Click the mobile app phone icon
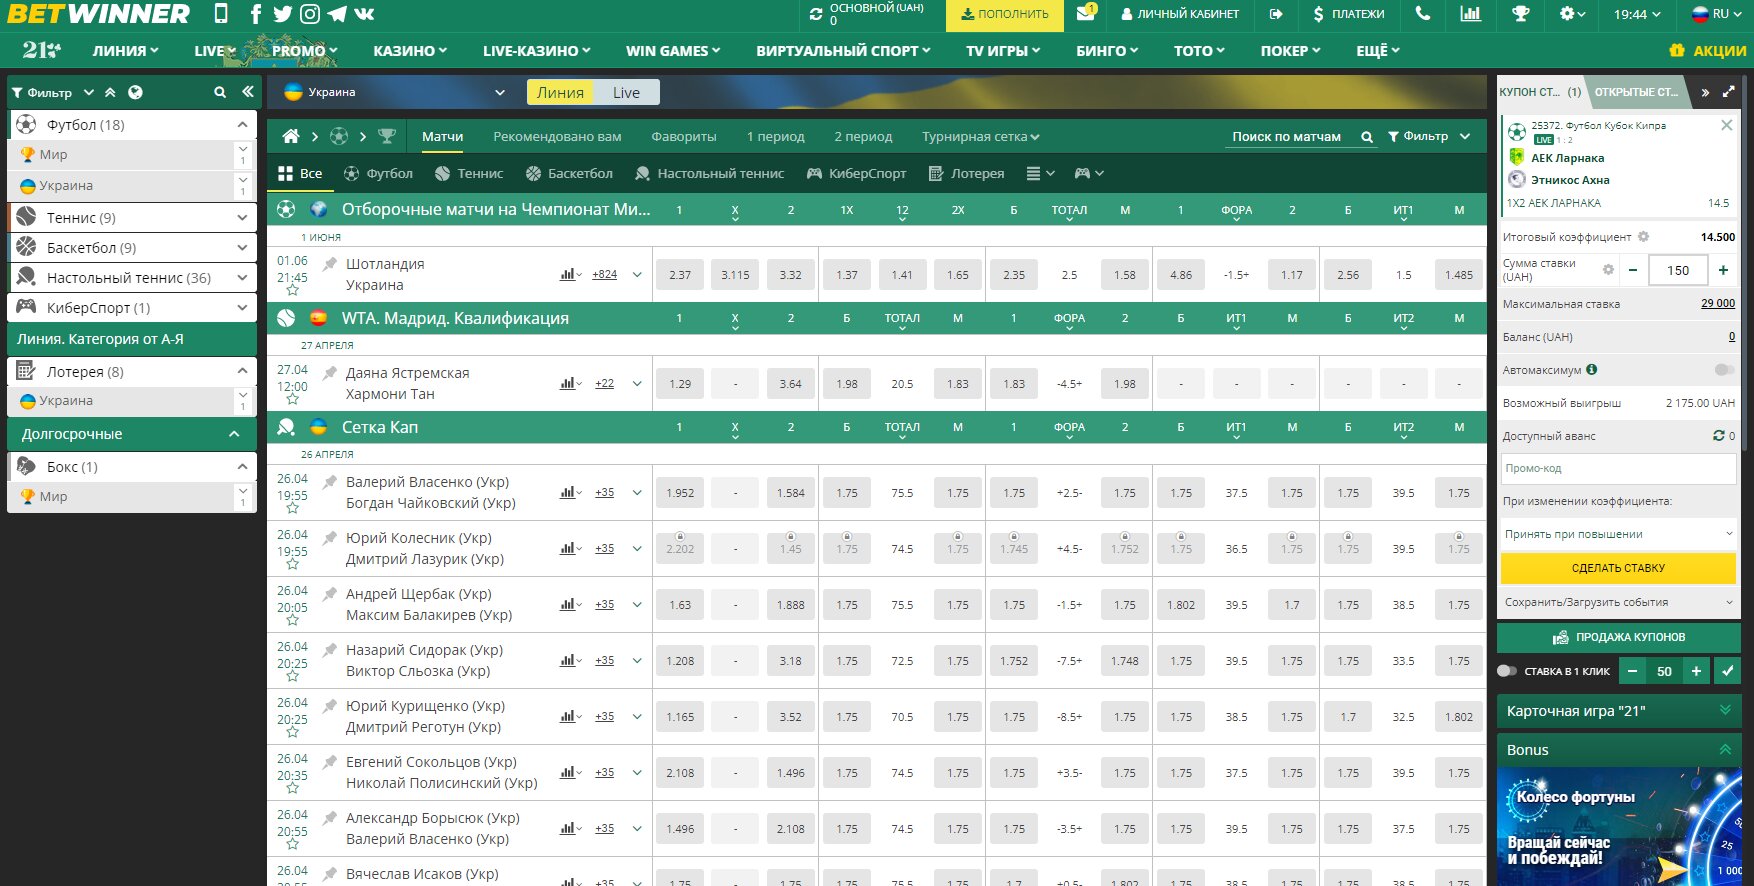Viewport: 1754px width, 886px height. click(x=221, y=14)
